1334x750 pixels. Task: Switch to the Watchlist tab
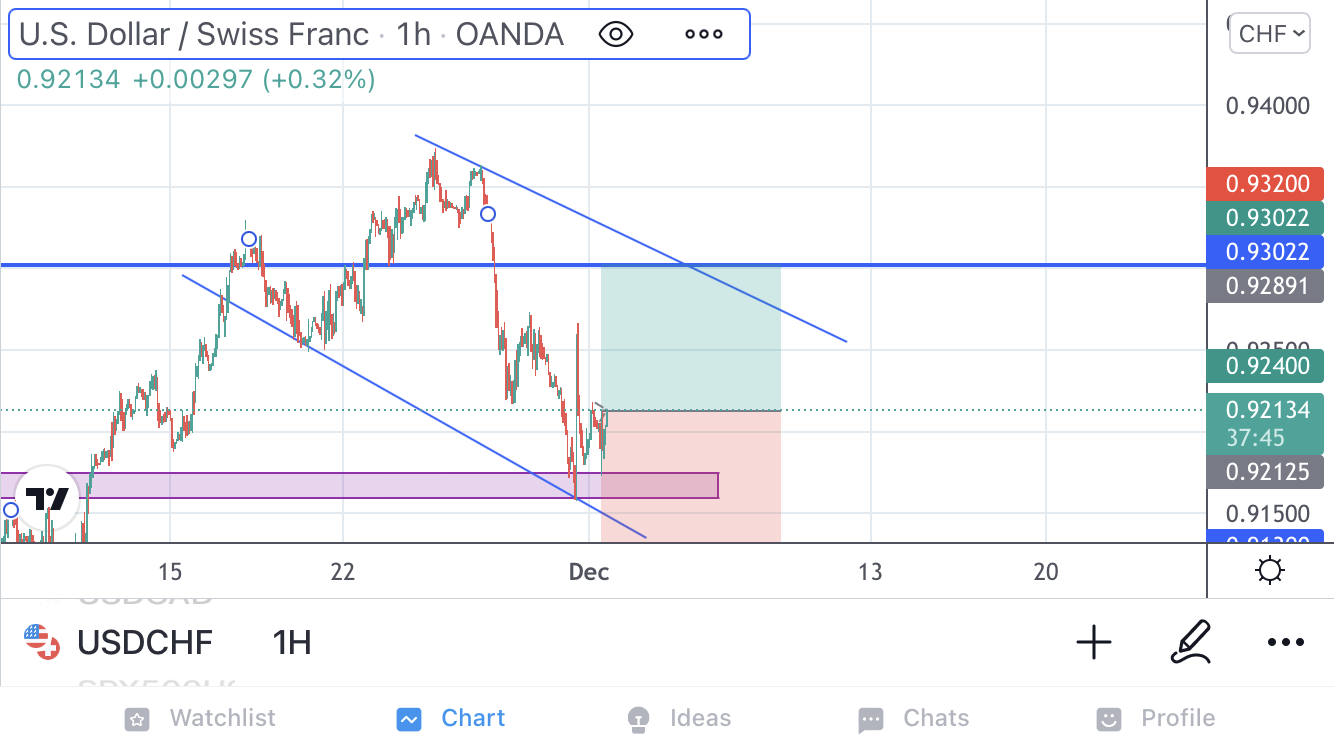click(201, 718)
